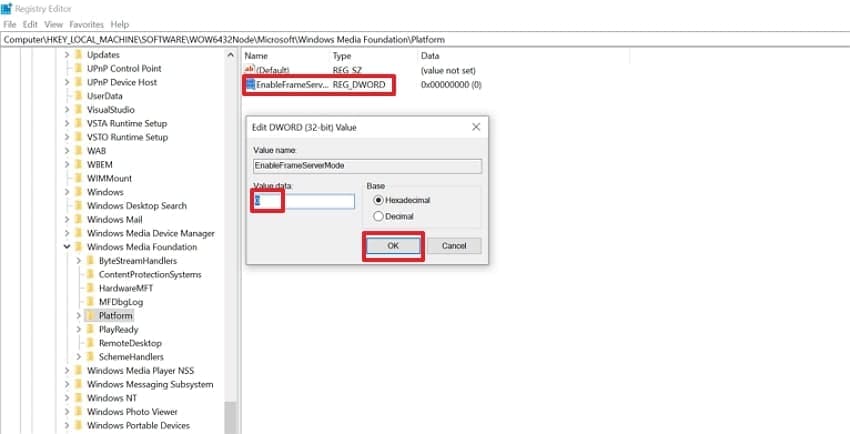Click the registry path address bar
This screenshot has height=434, width=850.
[x=425, y=40]
